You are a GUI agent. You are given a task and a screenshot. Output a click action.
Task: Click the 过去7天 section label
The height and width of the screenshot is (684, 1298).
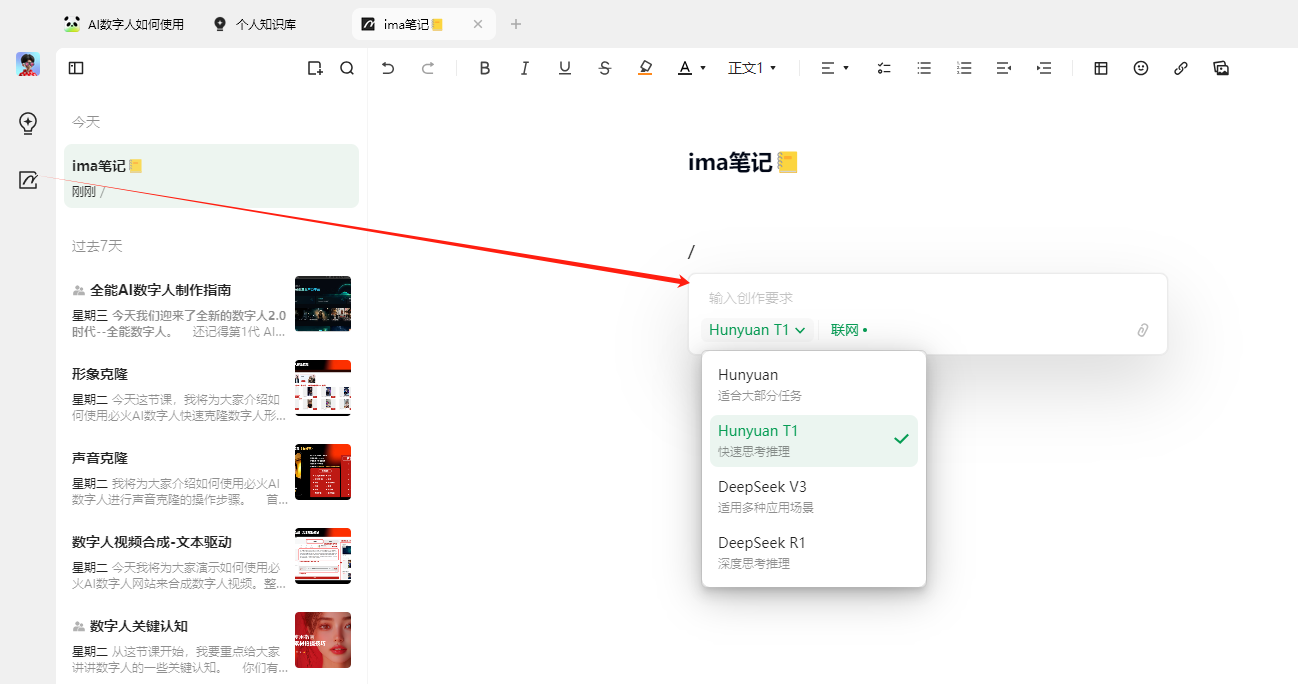tap(97, 246)
